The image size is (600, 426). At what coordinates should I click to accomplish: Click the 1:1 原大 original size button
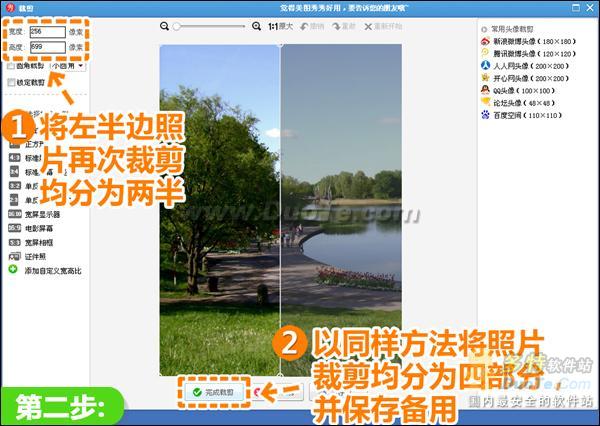click(x=280, y=26)
